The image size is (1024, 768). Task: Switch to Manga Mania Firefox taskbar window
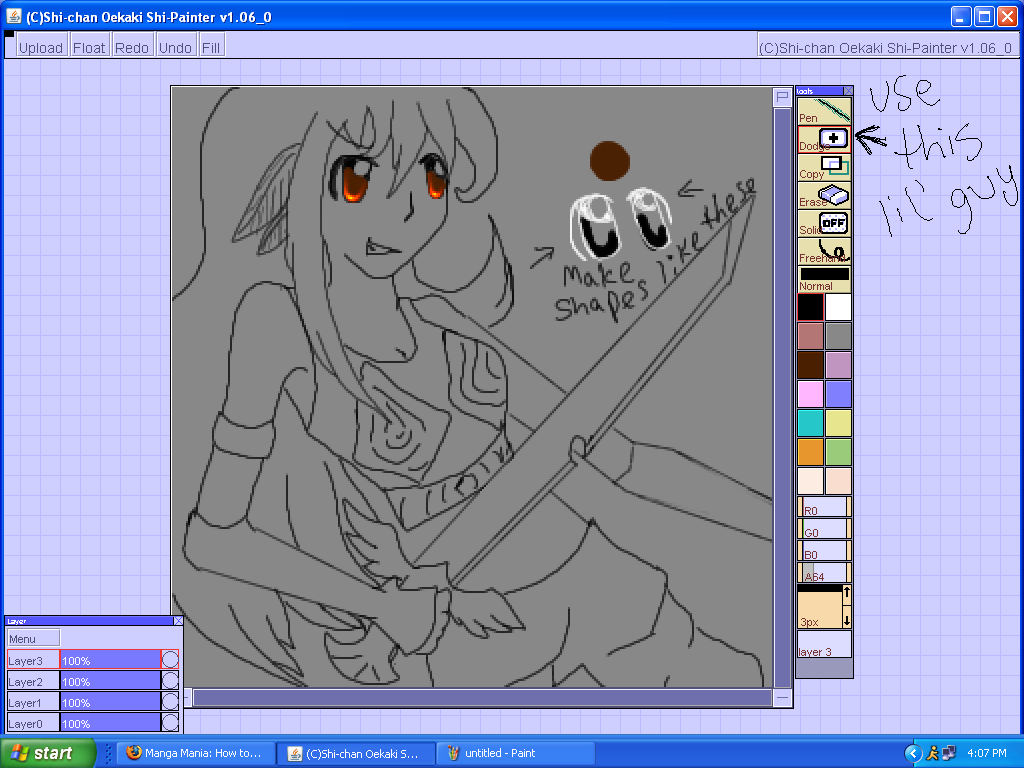tap(195, 753)
